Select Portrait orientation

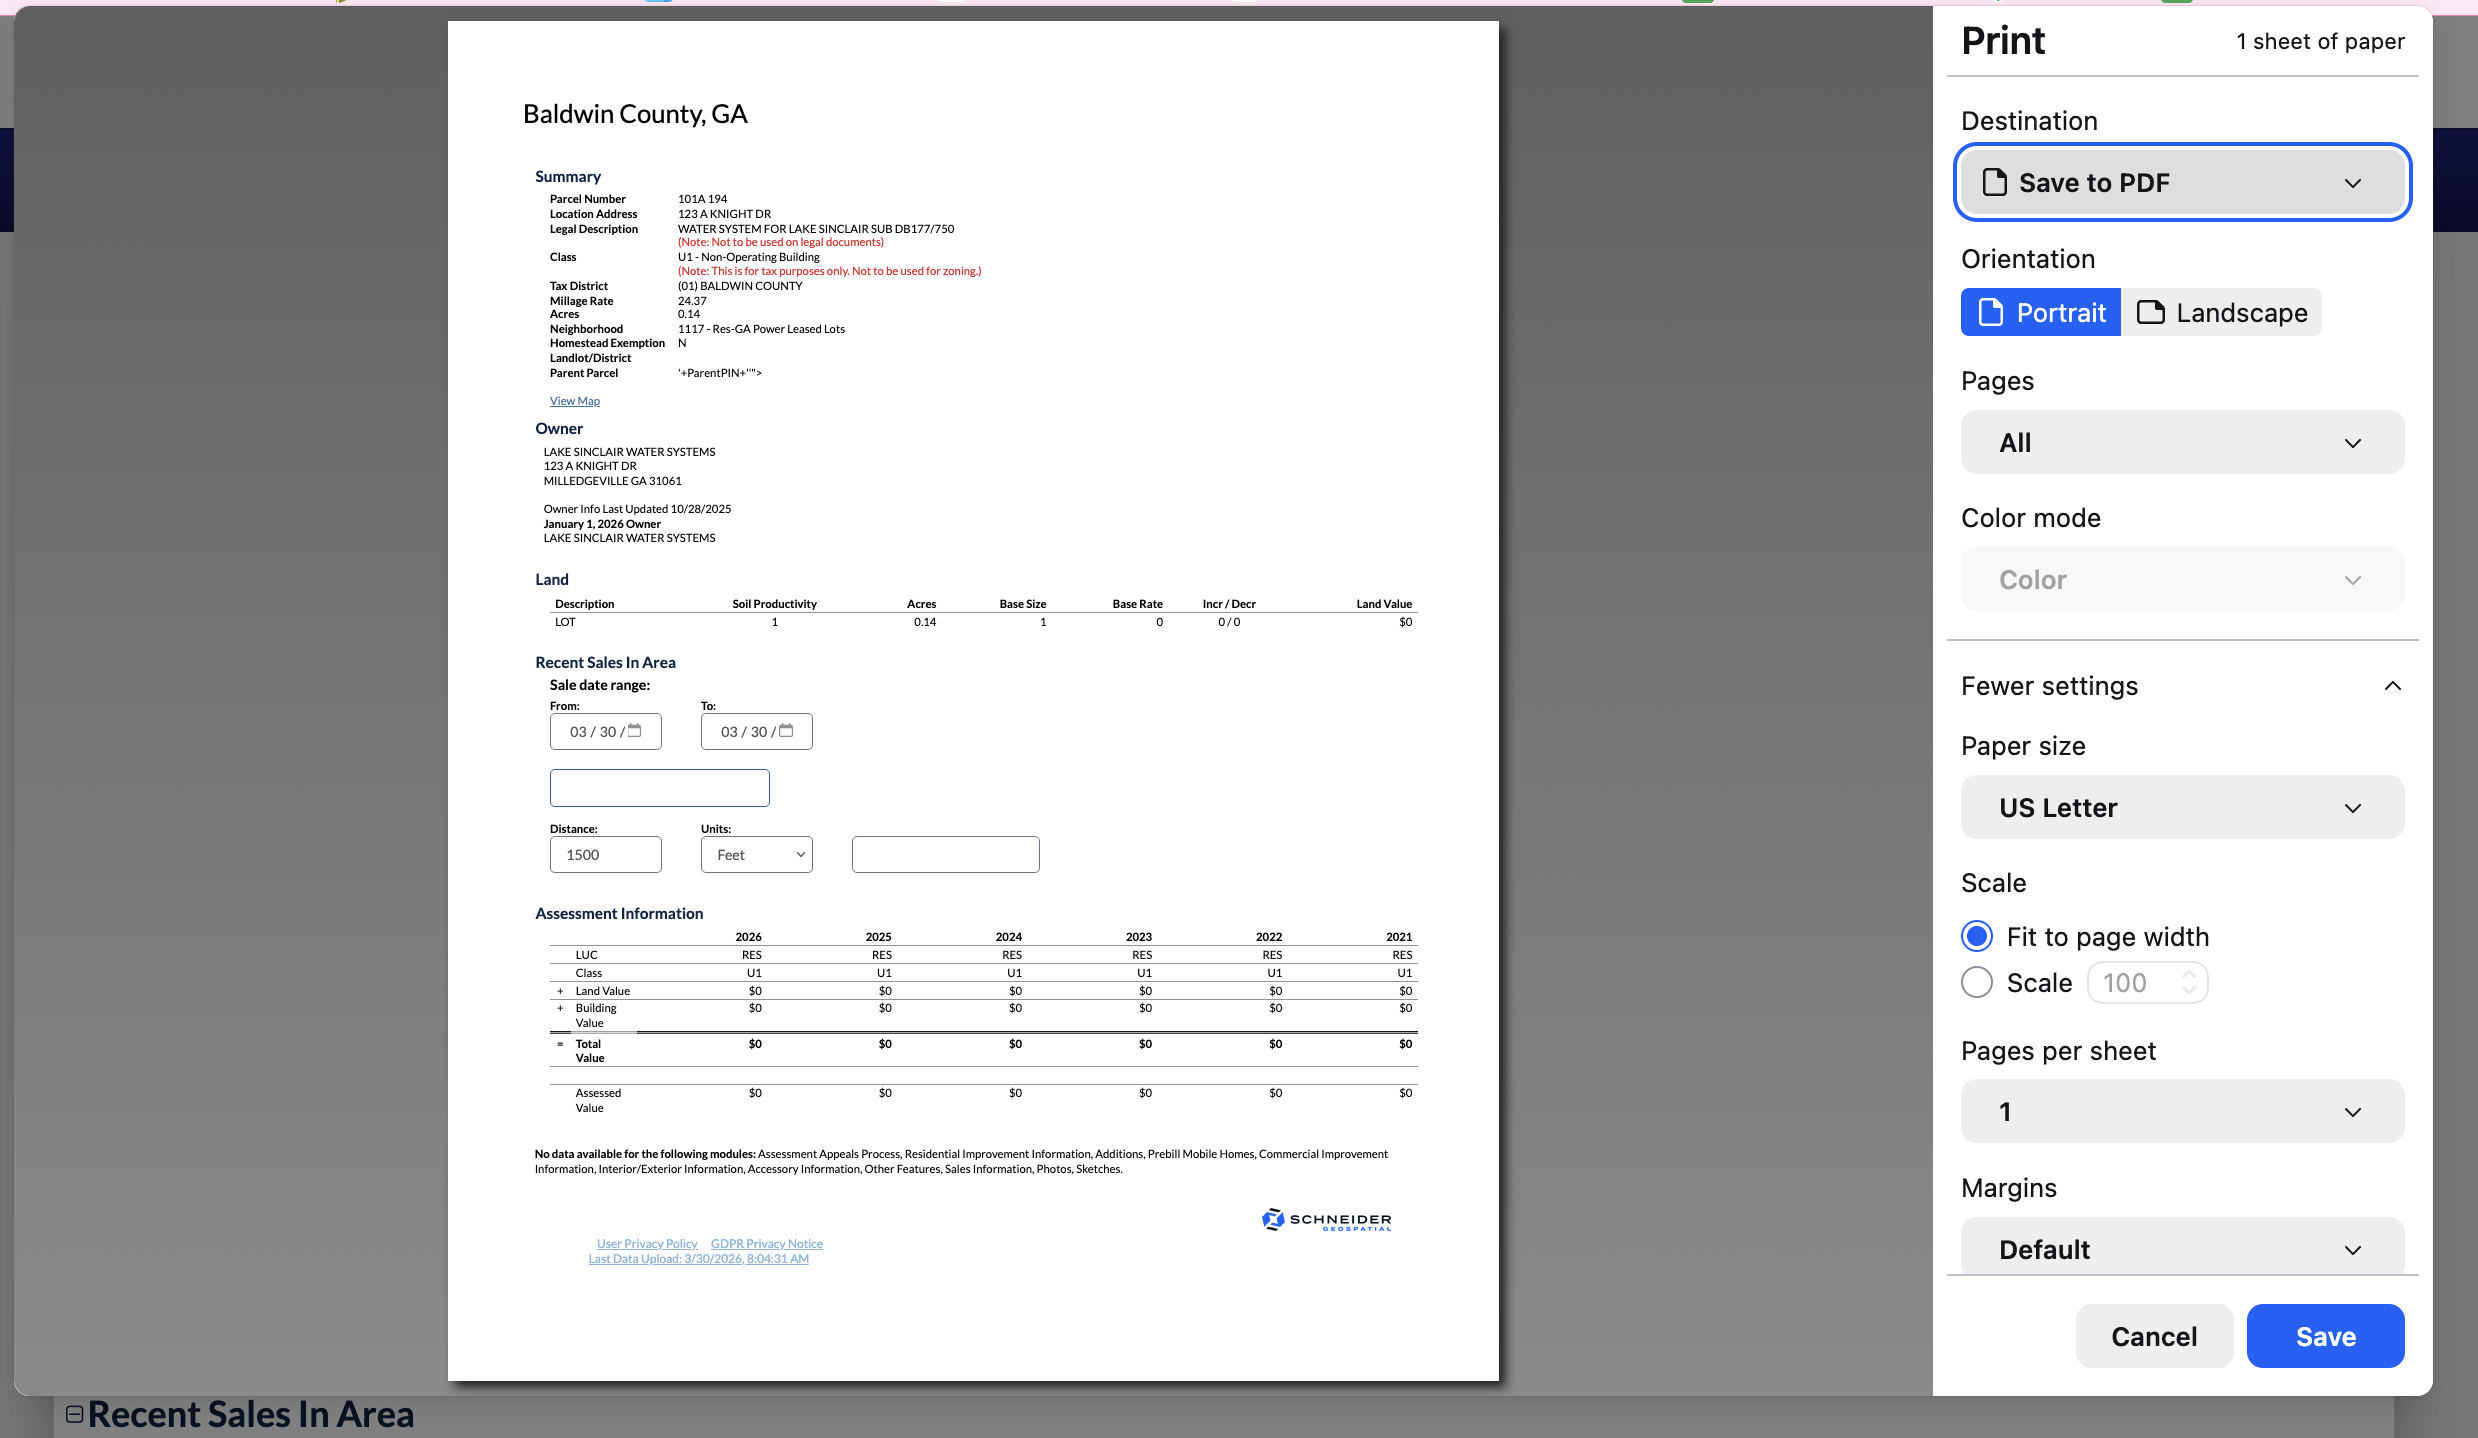[x=2040, y=313]
